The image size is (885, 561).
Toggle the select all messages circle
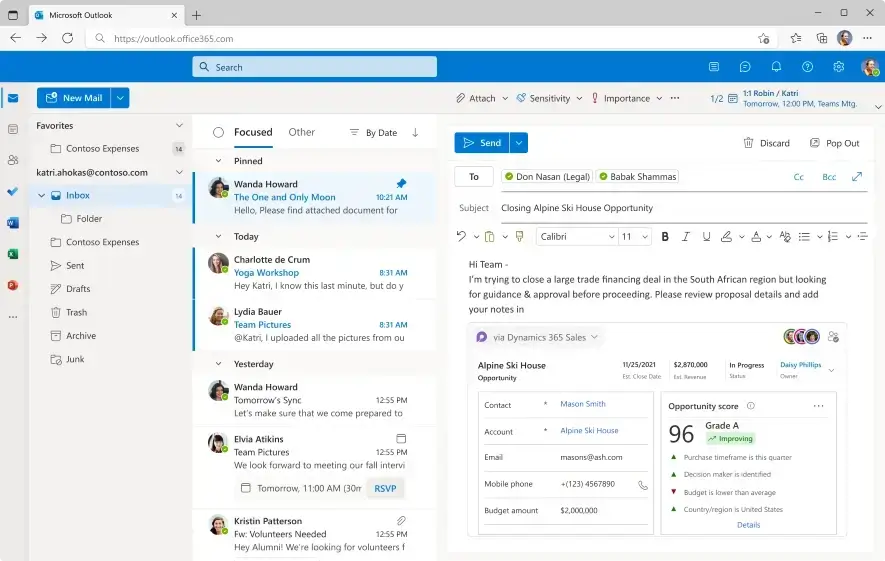click(218, 132)
